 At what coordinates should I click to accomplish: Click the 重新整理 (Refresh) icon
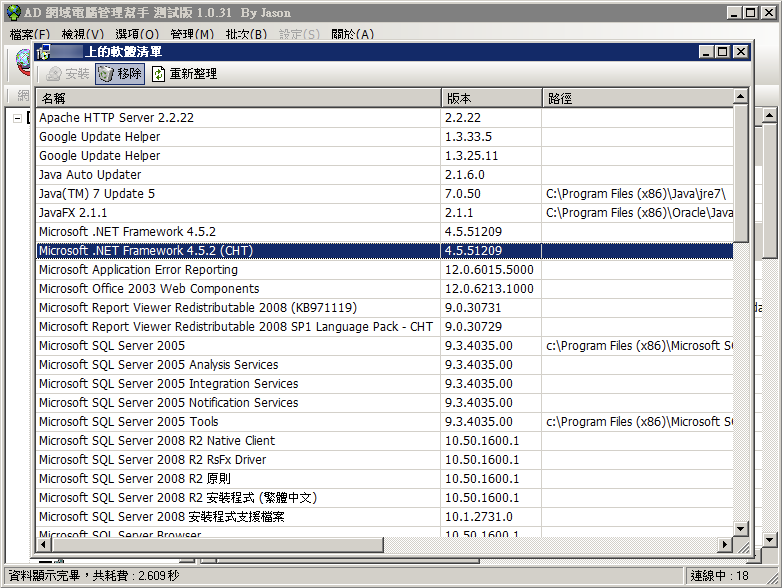click(x=158, y=74)
